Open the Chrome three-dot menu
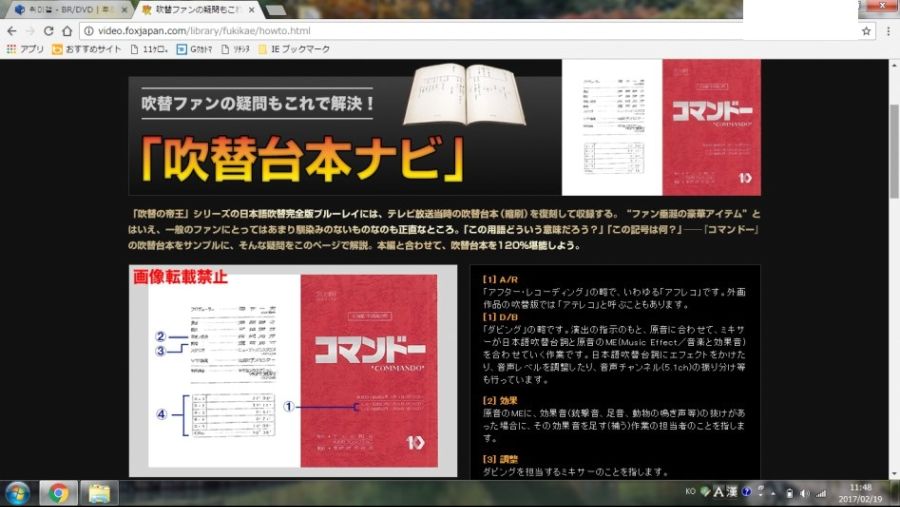This screenshot has height=507, width=900. [887, 31]
